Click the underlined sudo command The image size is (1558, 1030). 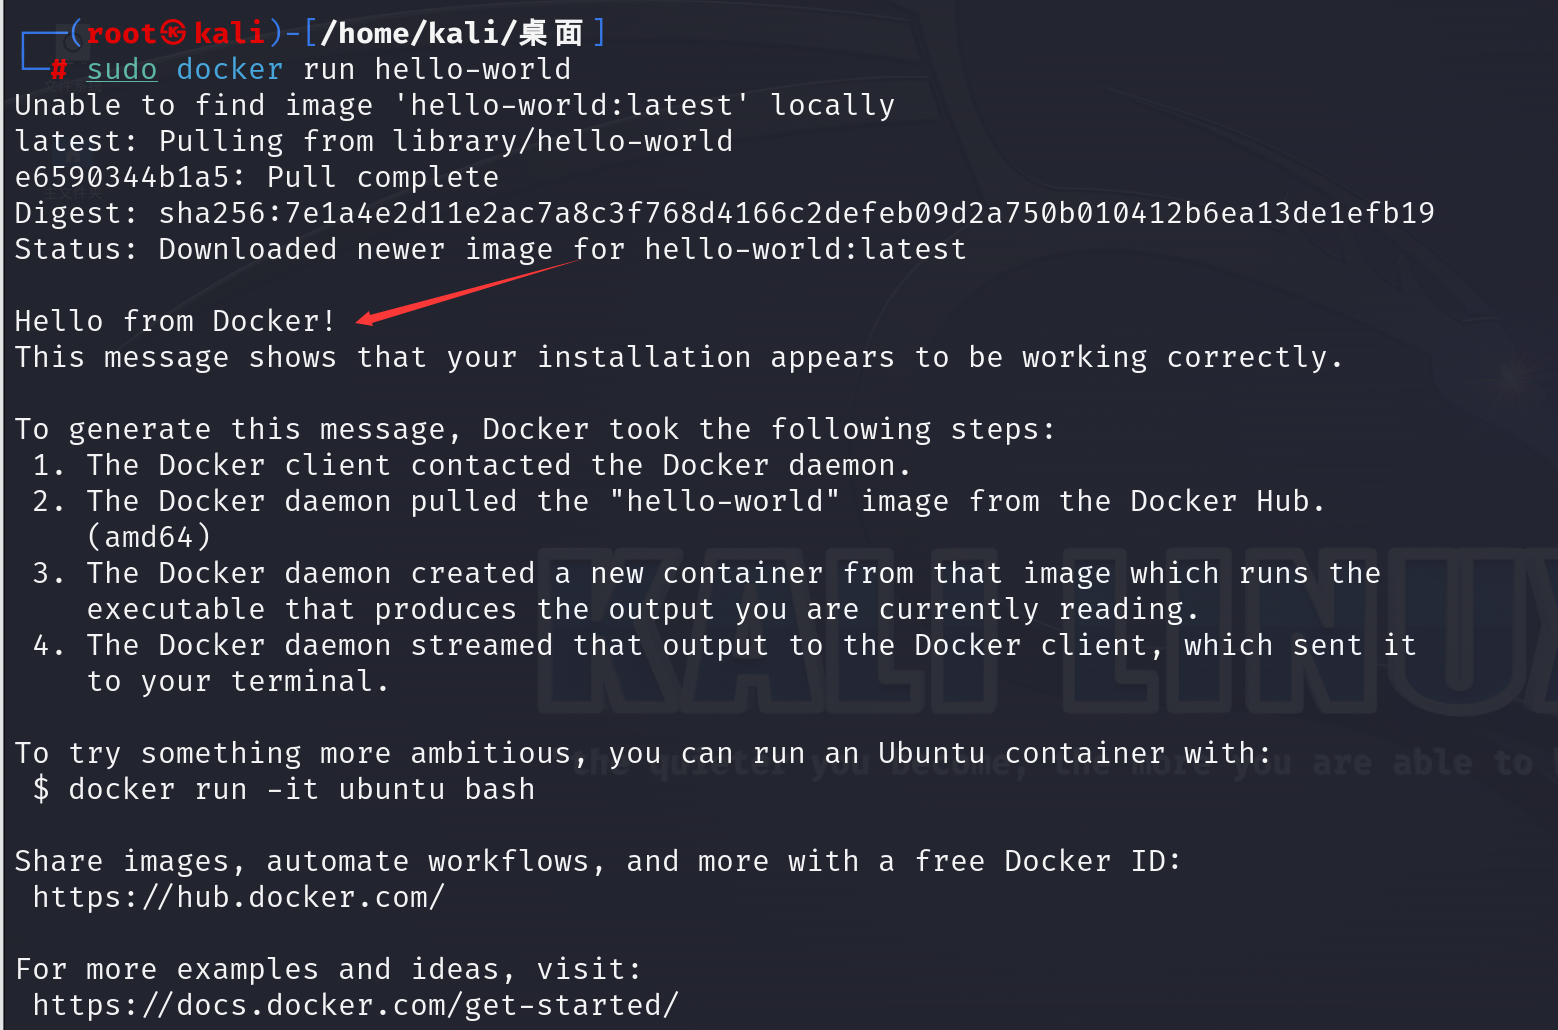[122, 70]
